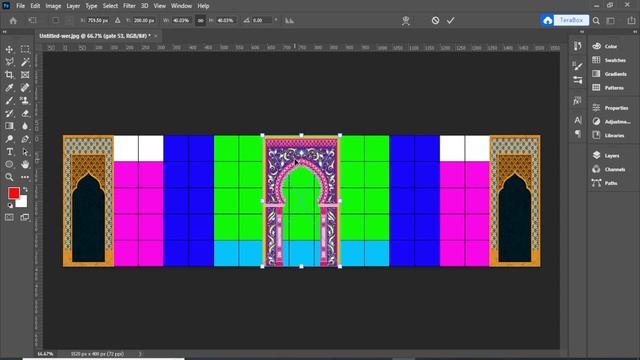Select the Dodge tool
This screenshot has width=640, height=360.
9,139
